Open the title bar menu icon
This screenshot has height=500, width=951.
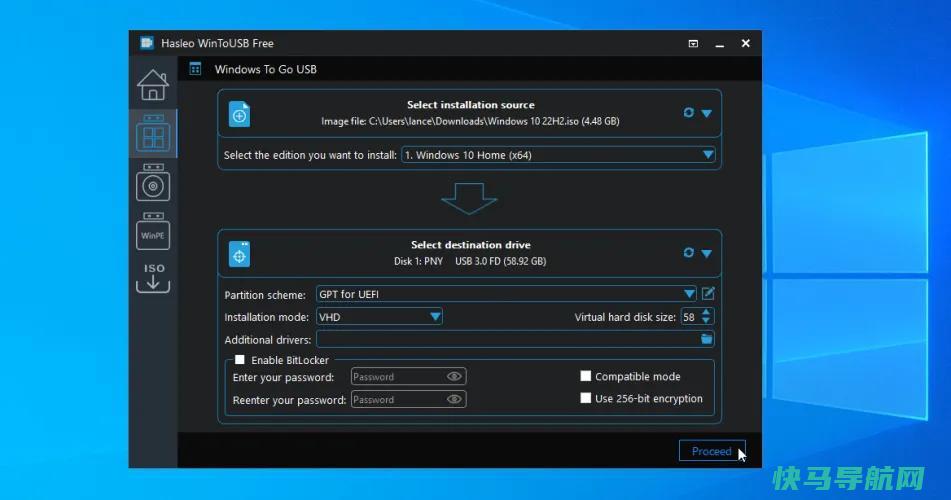point(693,44)
